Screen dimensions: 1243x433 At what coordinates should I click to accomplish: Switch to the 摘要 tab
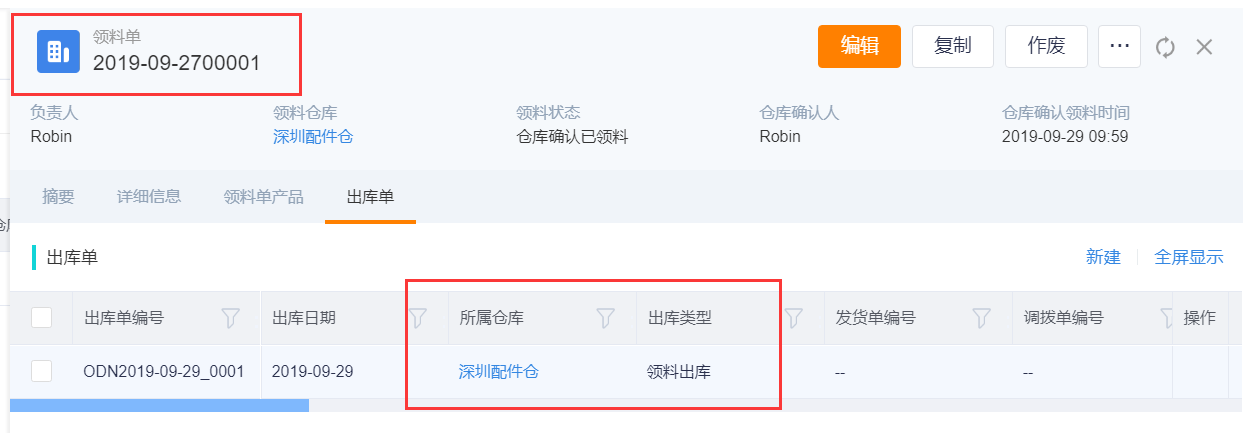pos(58,196)
